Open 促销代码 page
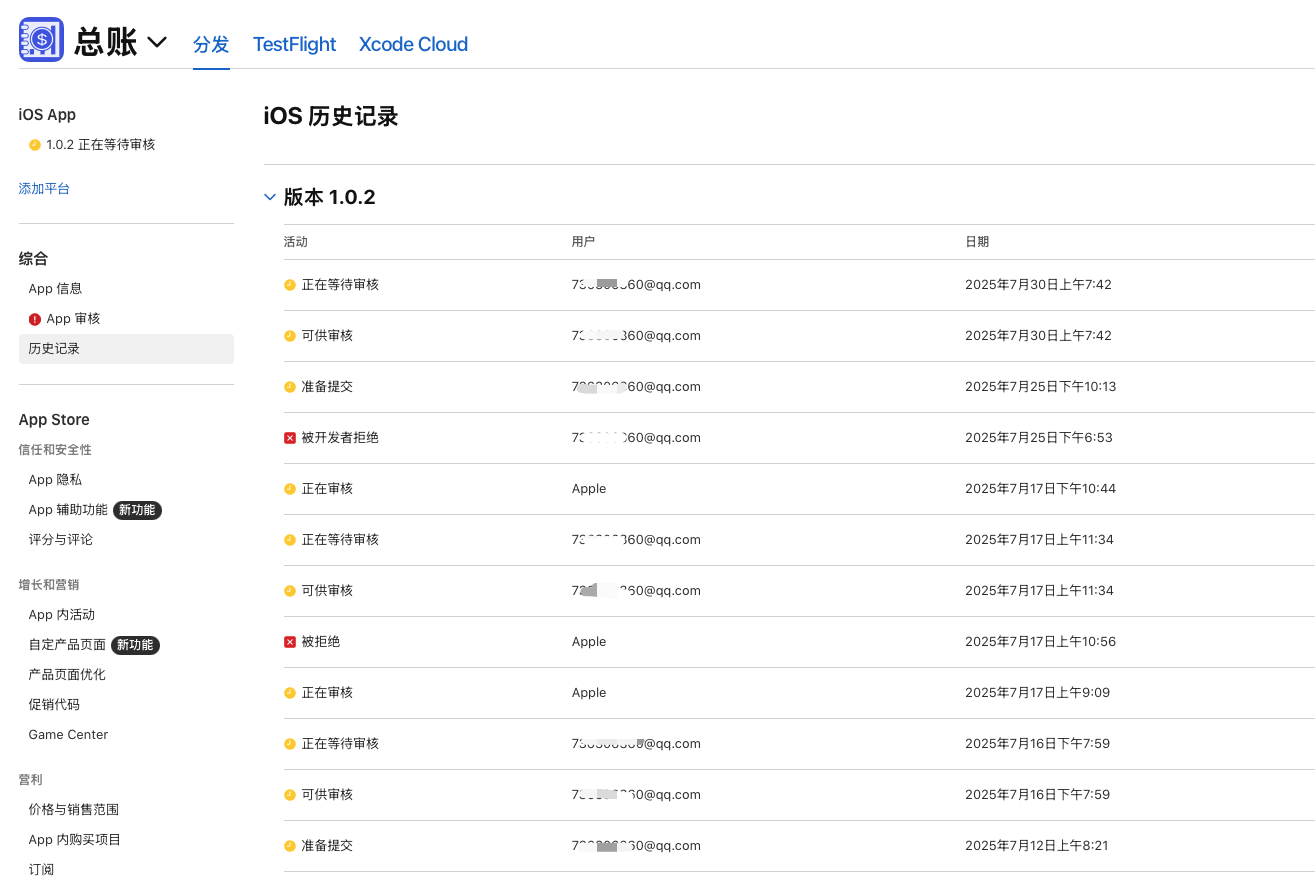Image resolution: width=1315 pixels, height=878 pixels. pos(54,704)
